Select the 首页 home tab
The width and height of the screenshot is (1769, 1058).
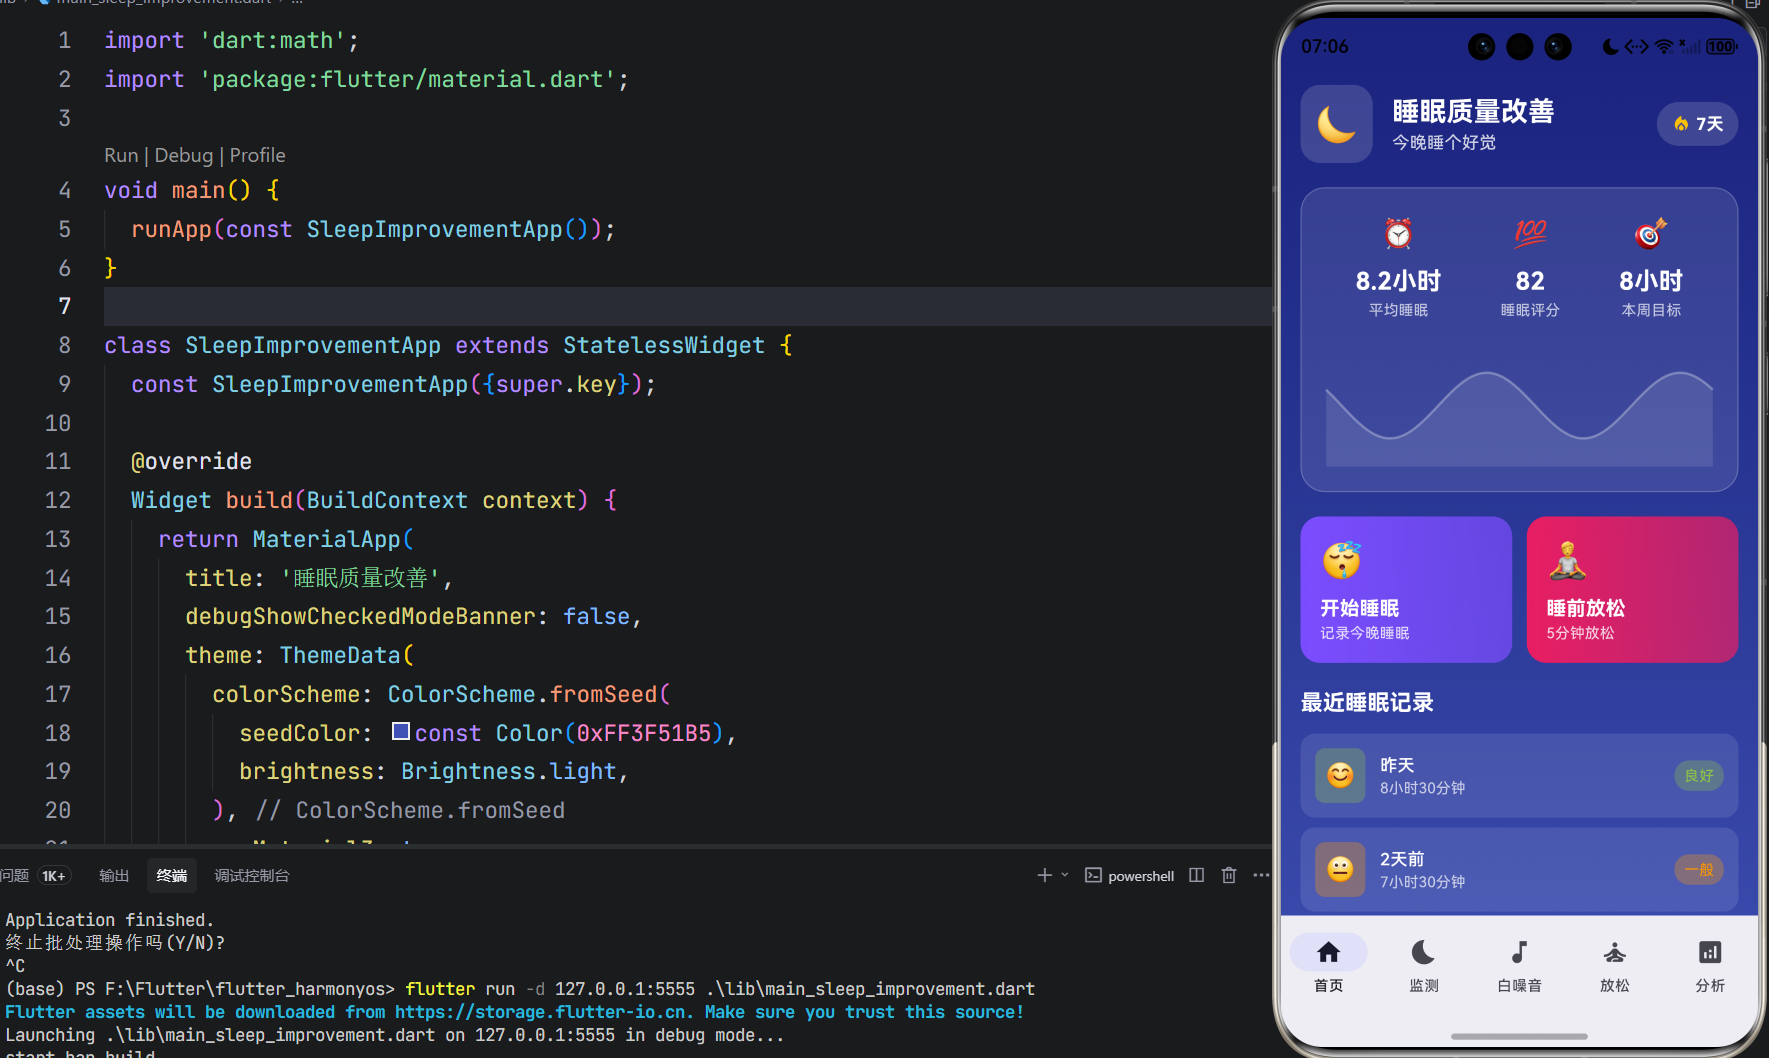[x=1329, y=966]
